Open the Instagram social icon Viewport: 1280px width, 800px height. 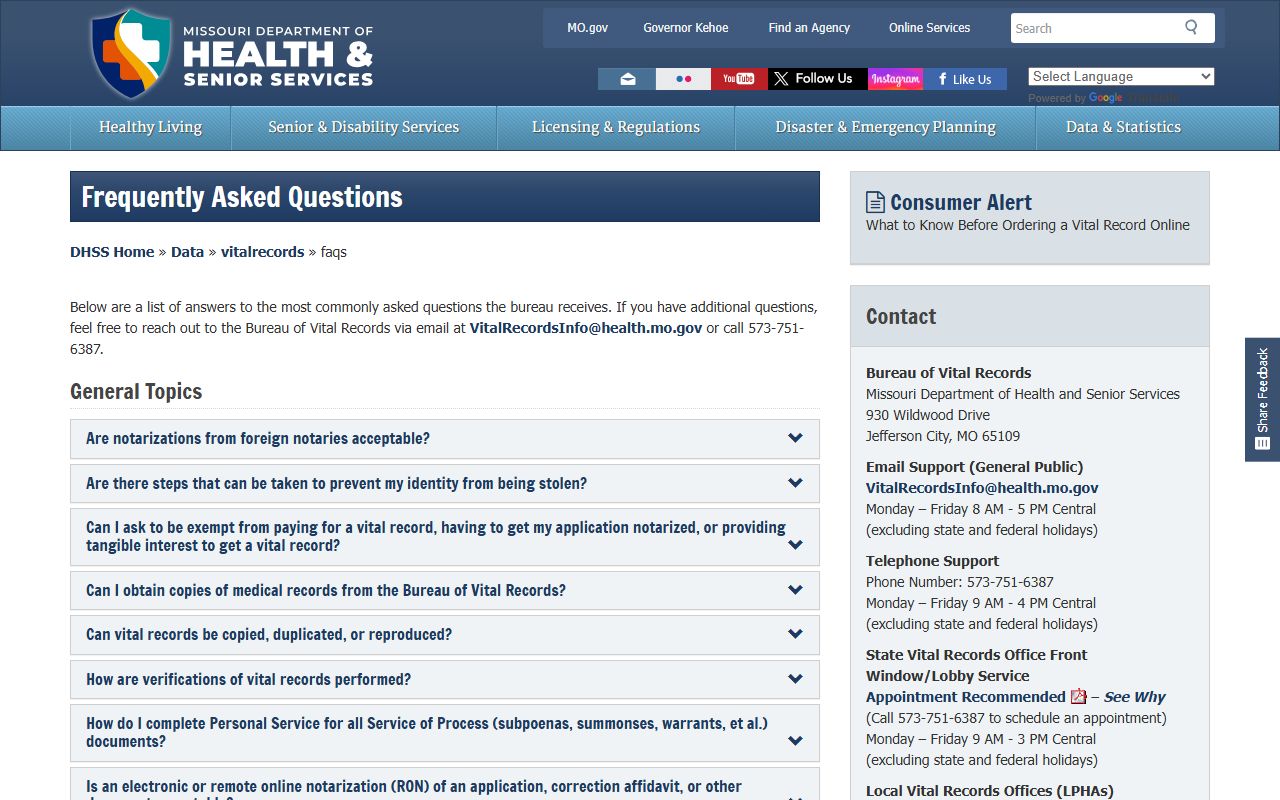[895, 79]
